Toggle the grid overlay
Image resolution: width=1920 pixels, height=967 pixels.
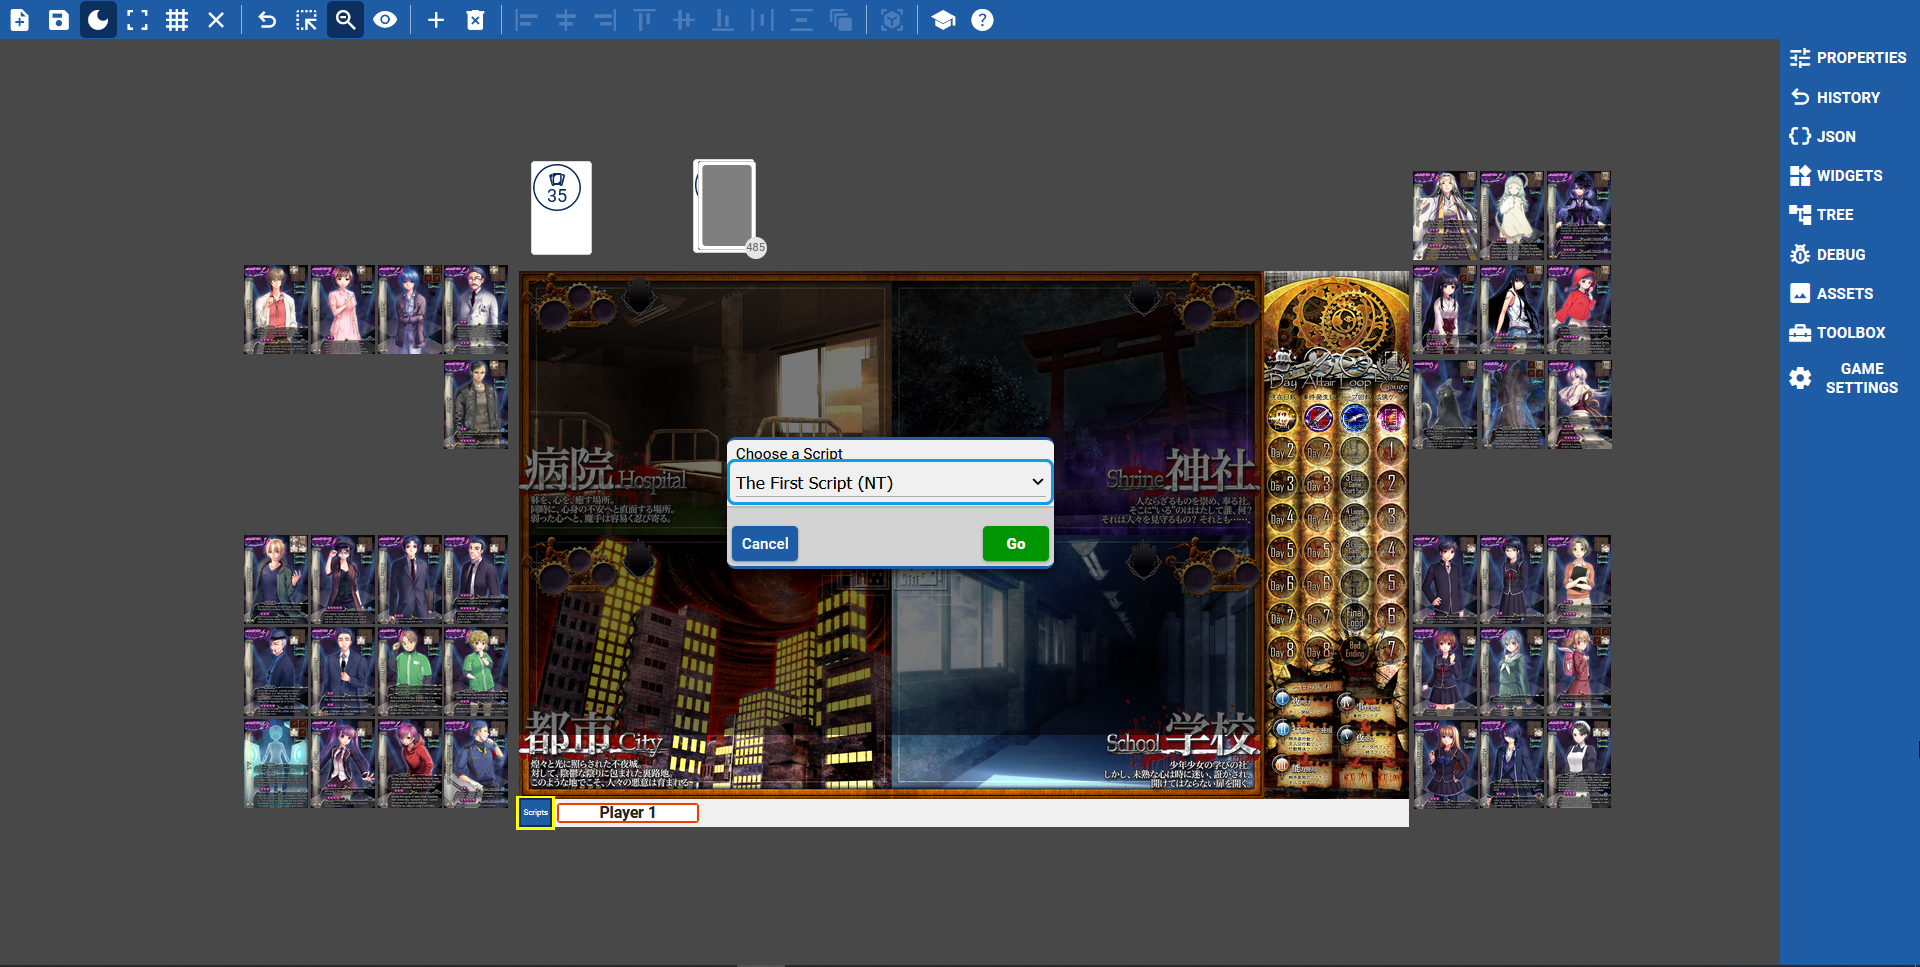pos(177,20)
